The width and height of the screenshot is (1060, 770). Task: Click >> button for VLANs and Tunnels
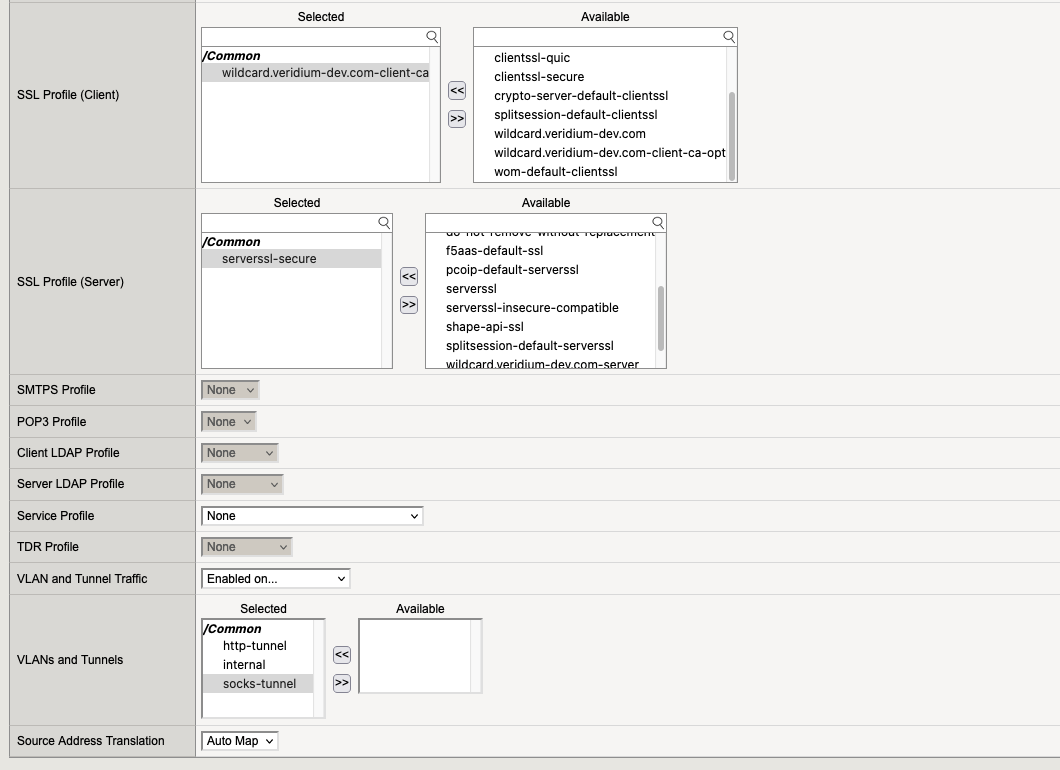pos(342,683)
